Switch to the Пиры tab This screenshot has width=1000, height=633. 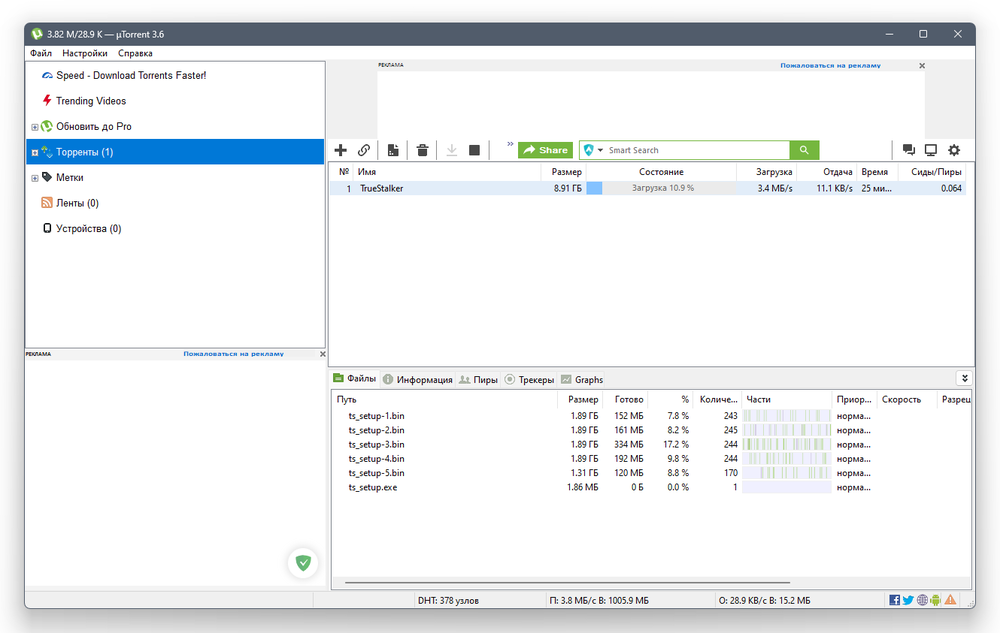(478, 380)
